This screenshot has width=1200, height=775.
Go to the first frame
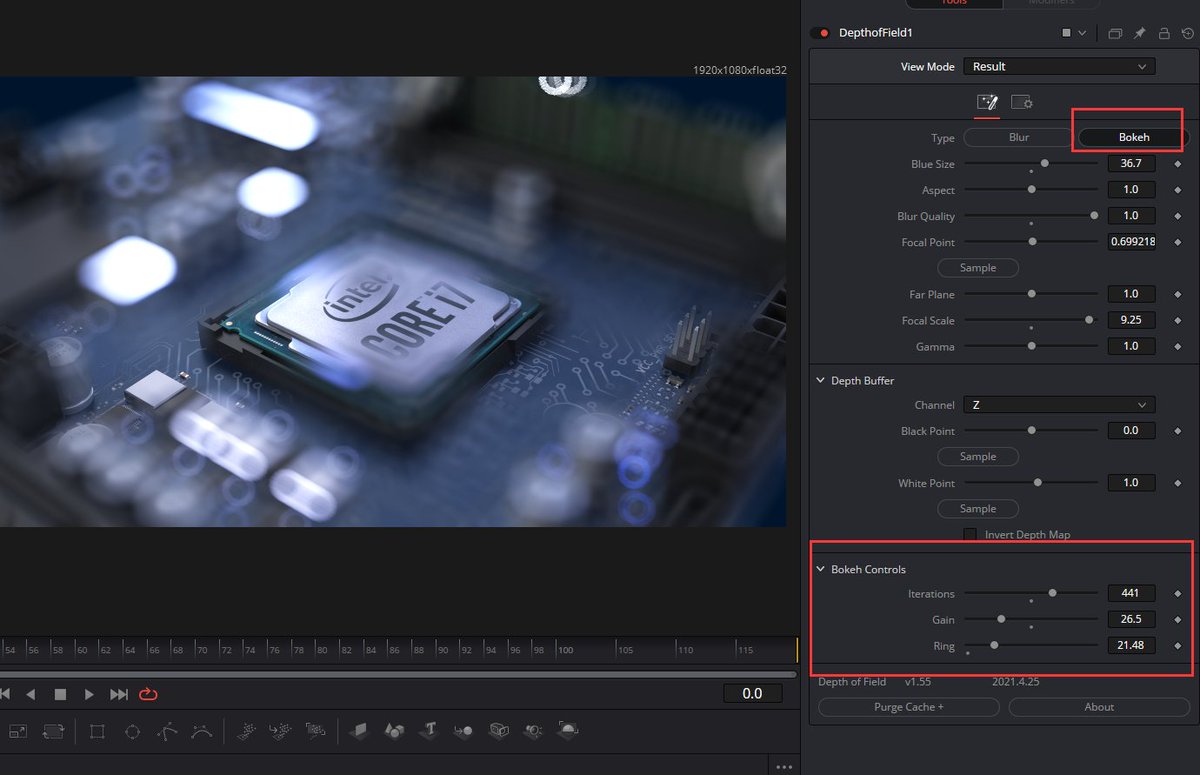4,694
